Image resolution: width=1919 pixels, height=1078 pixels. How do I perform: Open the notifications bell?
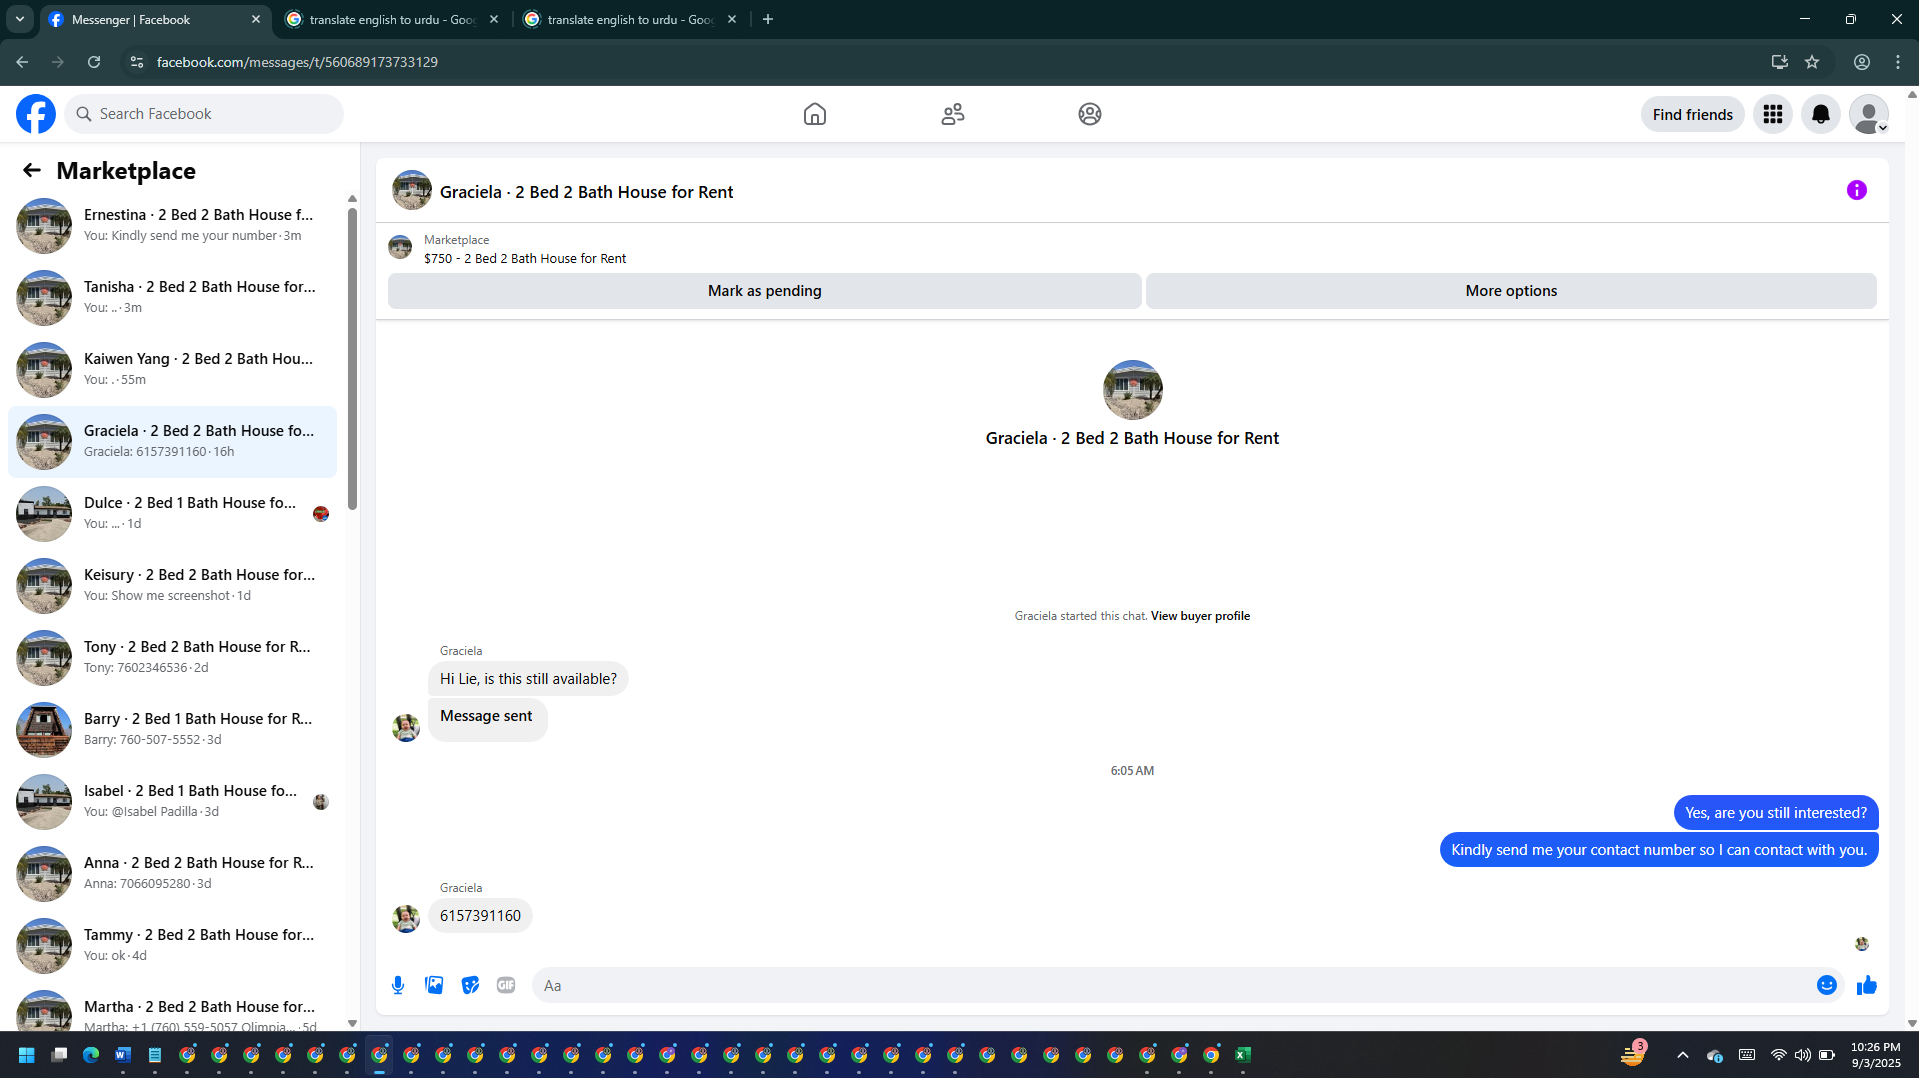pyautogui.click(x=1821, y=114)
